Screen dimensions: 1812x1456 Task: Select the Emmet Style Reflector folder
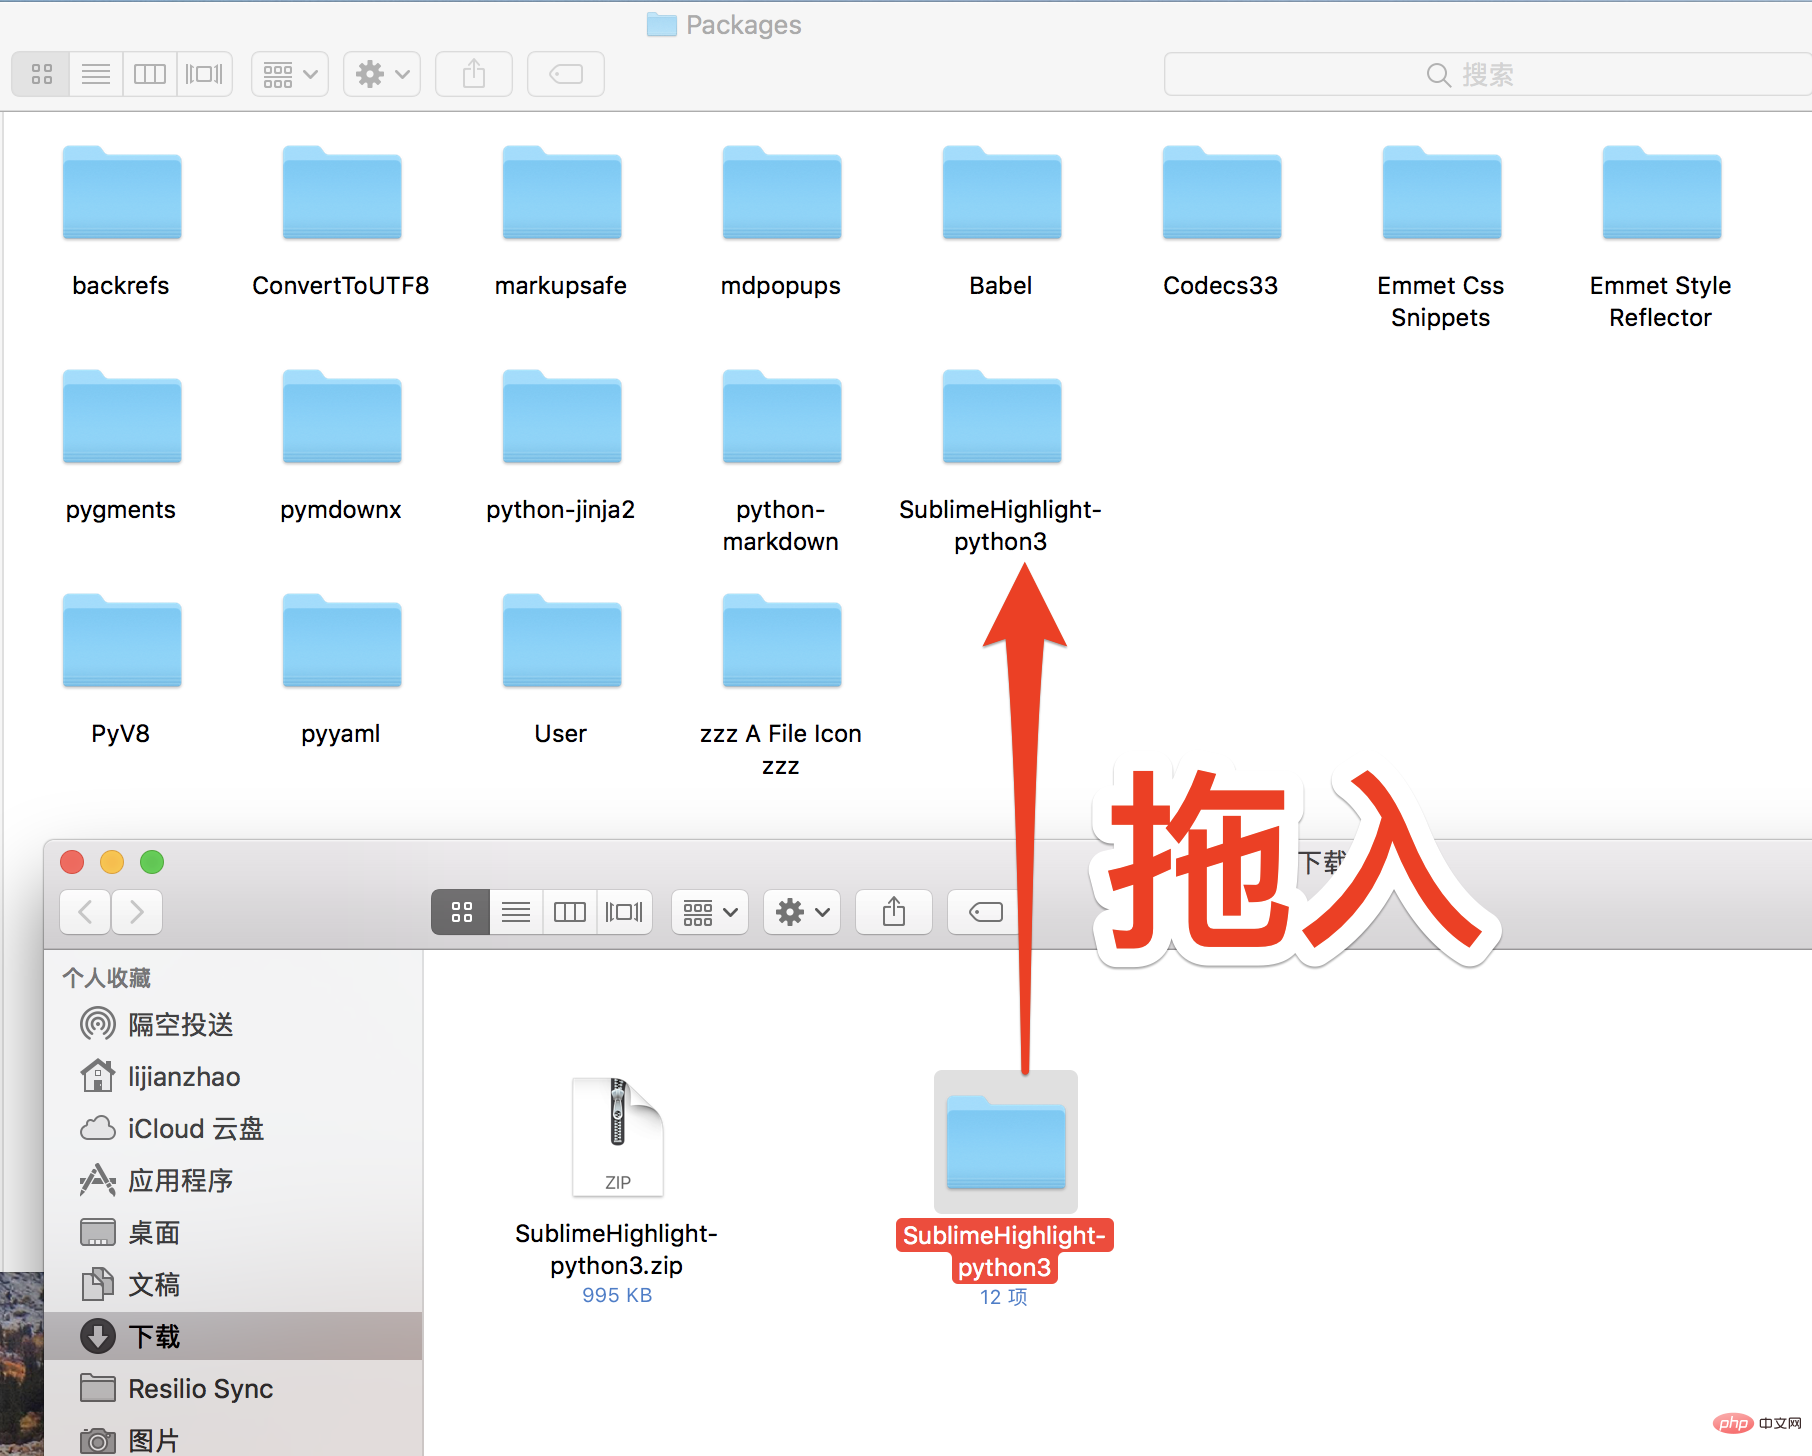pyautogui.click(x=1662, y=193)
